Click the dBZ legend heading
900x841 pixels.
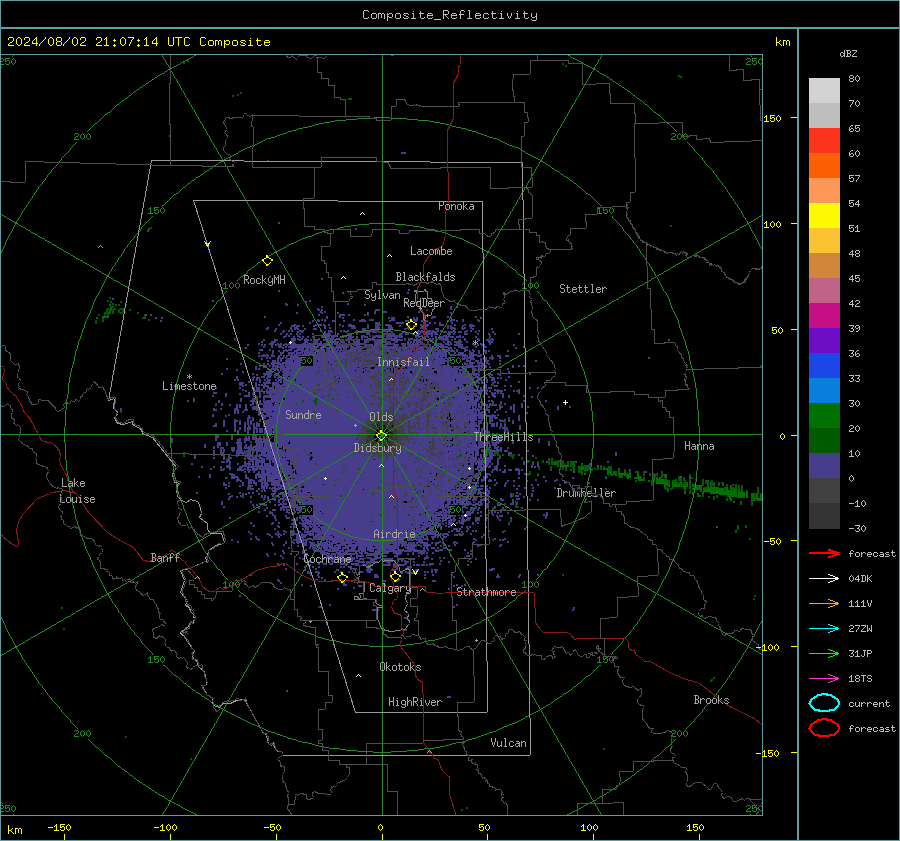(x=848, y=53)
